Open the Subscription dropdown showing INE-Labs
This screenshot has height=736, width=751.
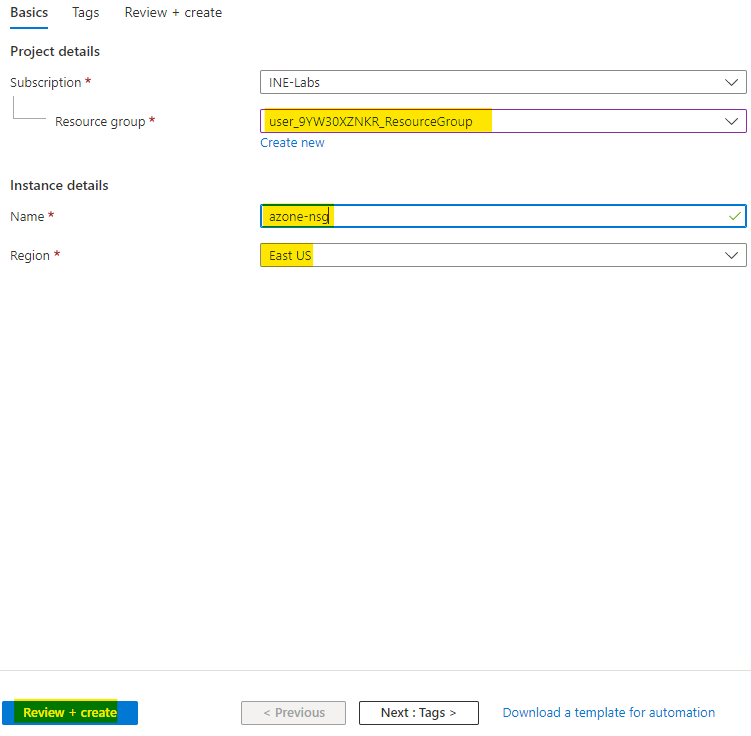tap(490, 82)
